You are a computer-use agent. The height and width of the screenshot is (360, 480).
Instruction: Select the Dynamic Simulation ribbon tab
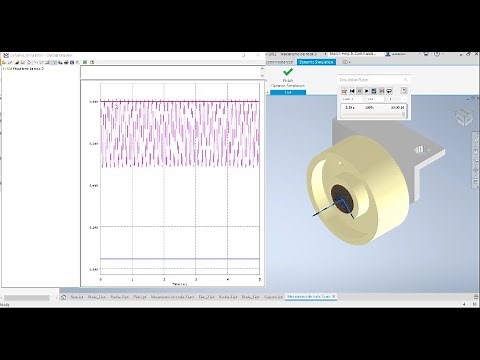tap(316, 62)
